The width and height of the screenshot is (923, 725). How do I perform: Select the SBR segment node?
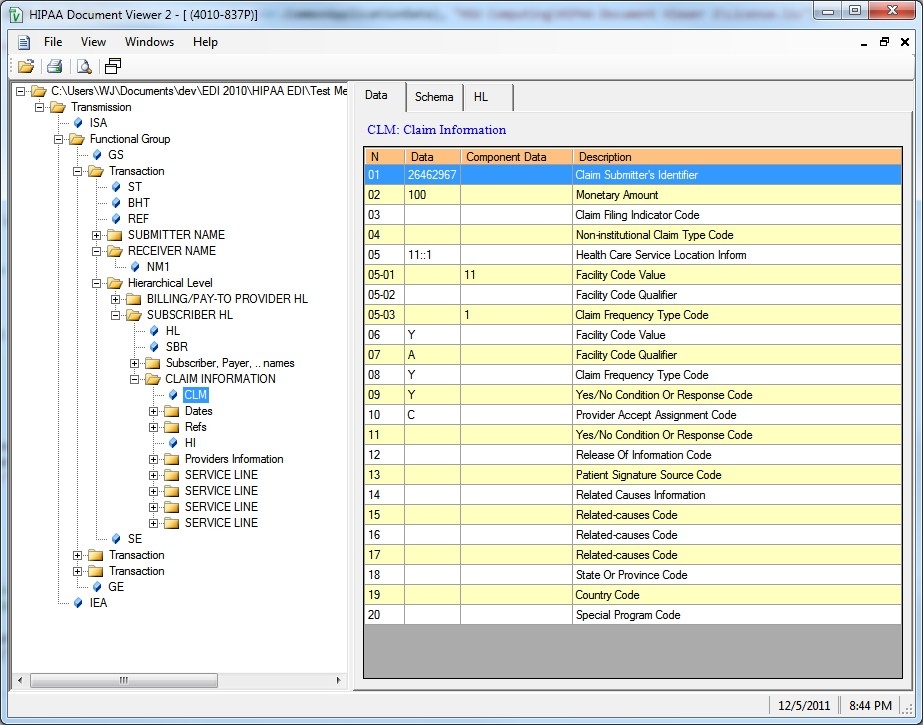point(176,347)
